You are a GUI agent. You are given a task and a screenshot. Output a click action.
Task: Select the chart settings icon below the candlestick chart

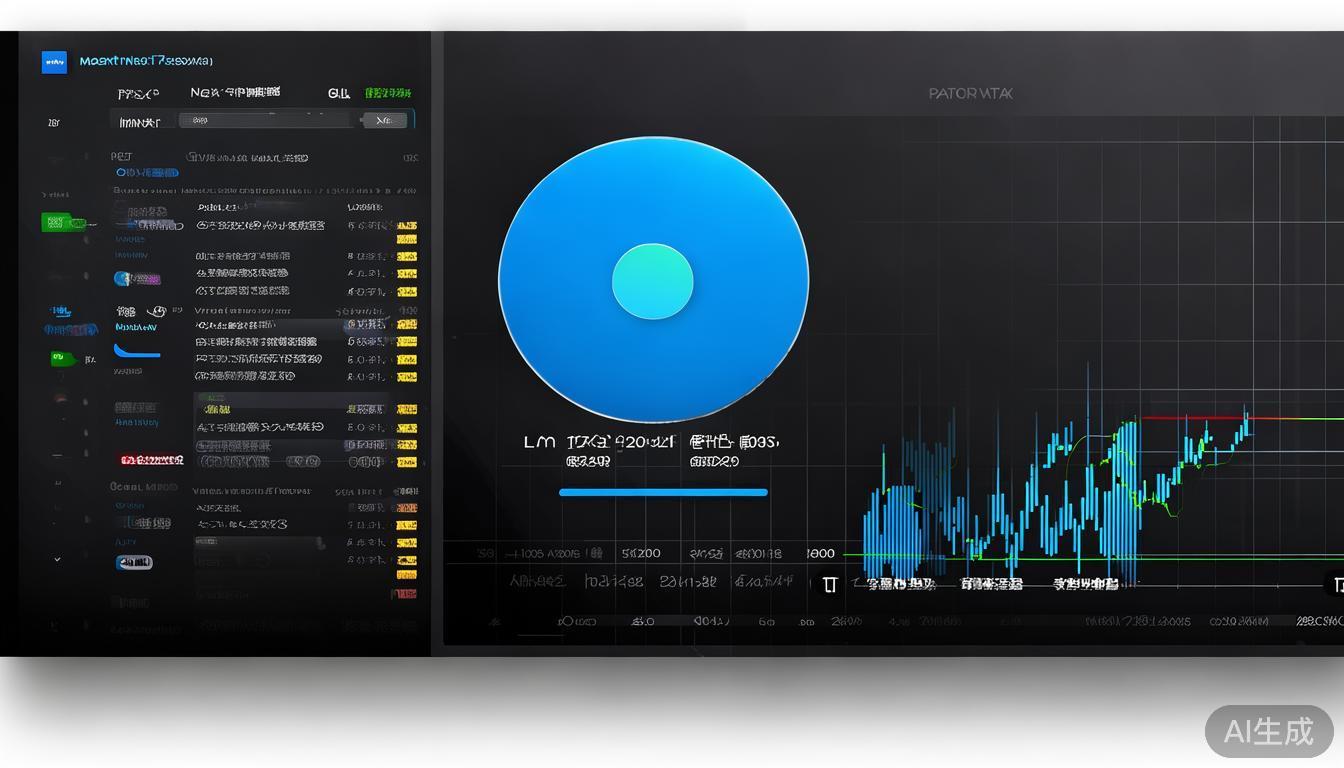(x=830, y=584)
